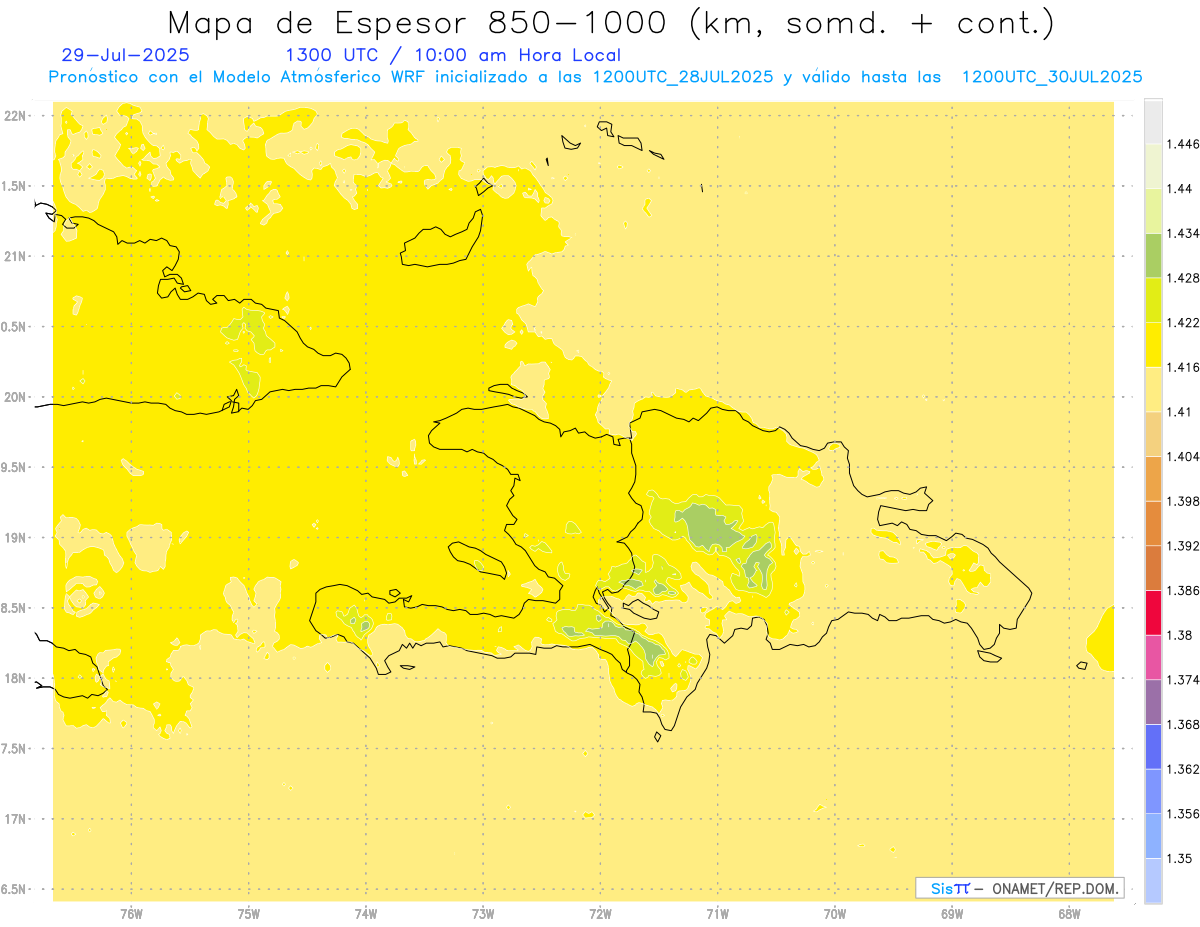
Task: Click the 69W longitude label
Action: click(x=952, y=913)
